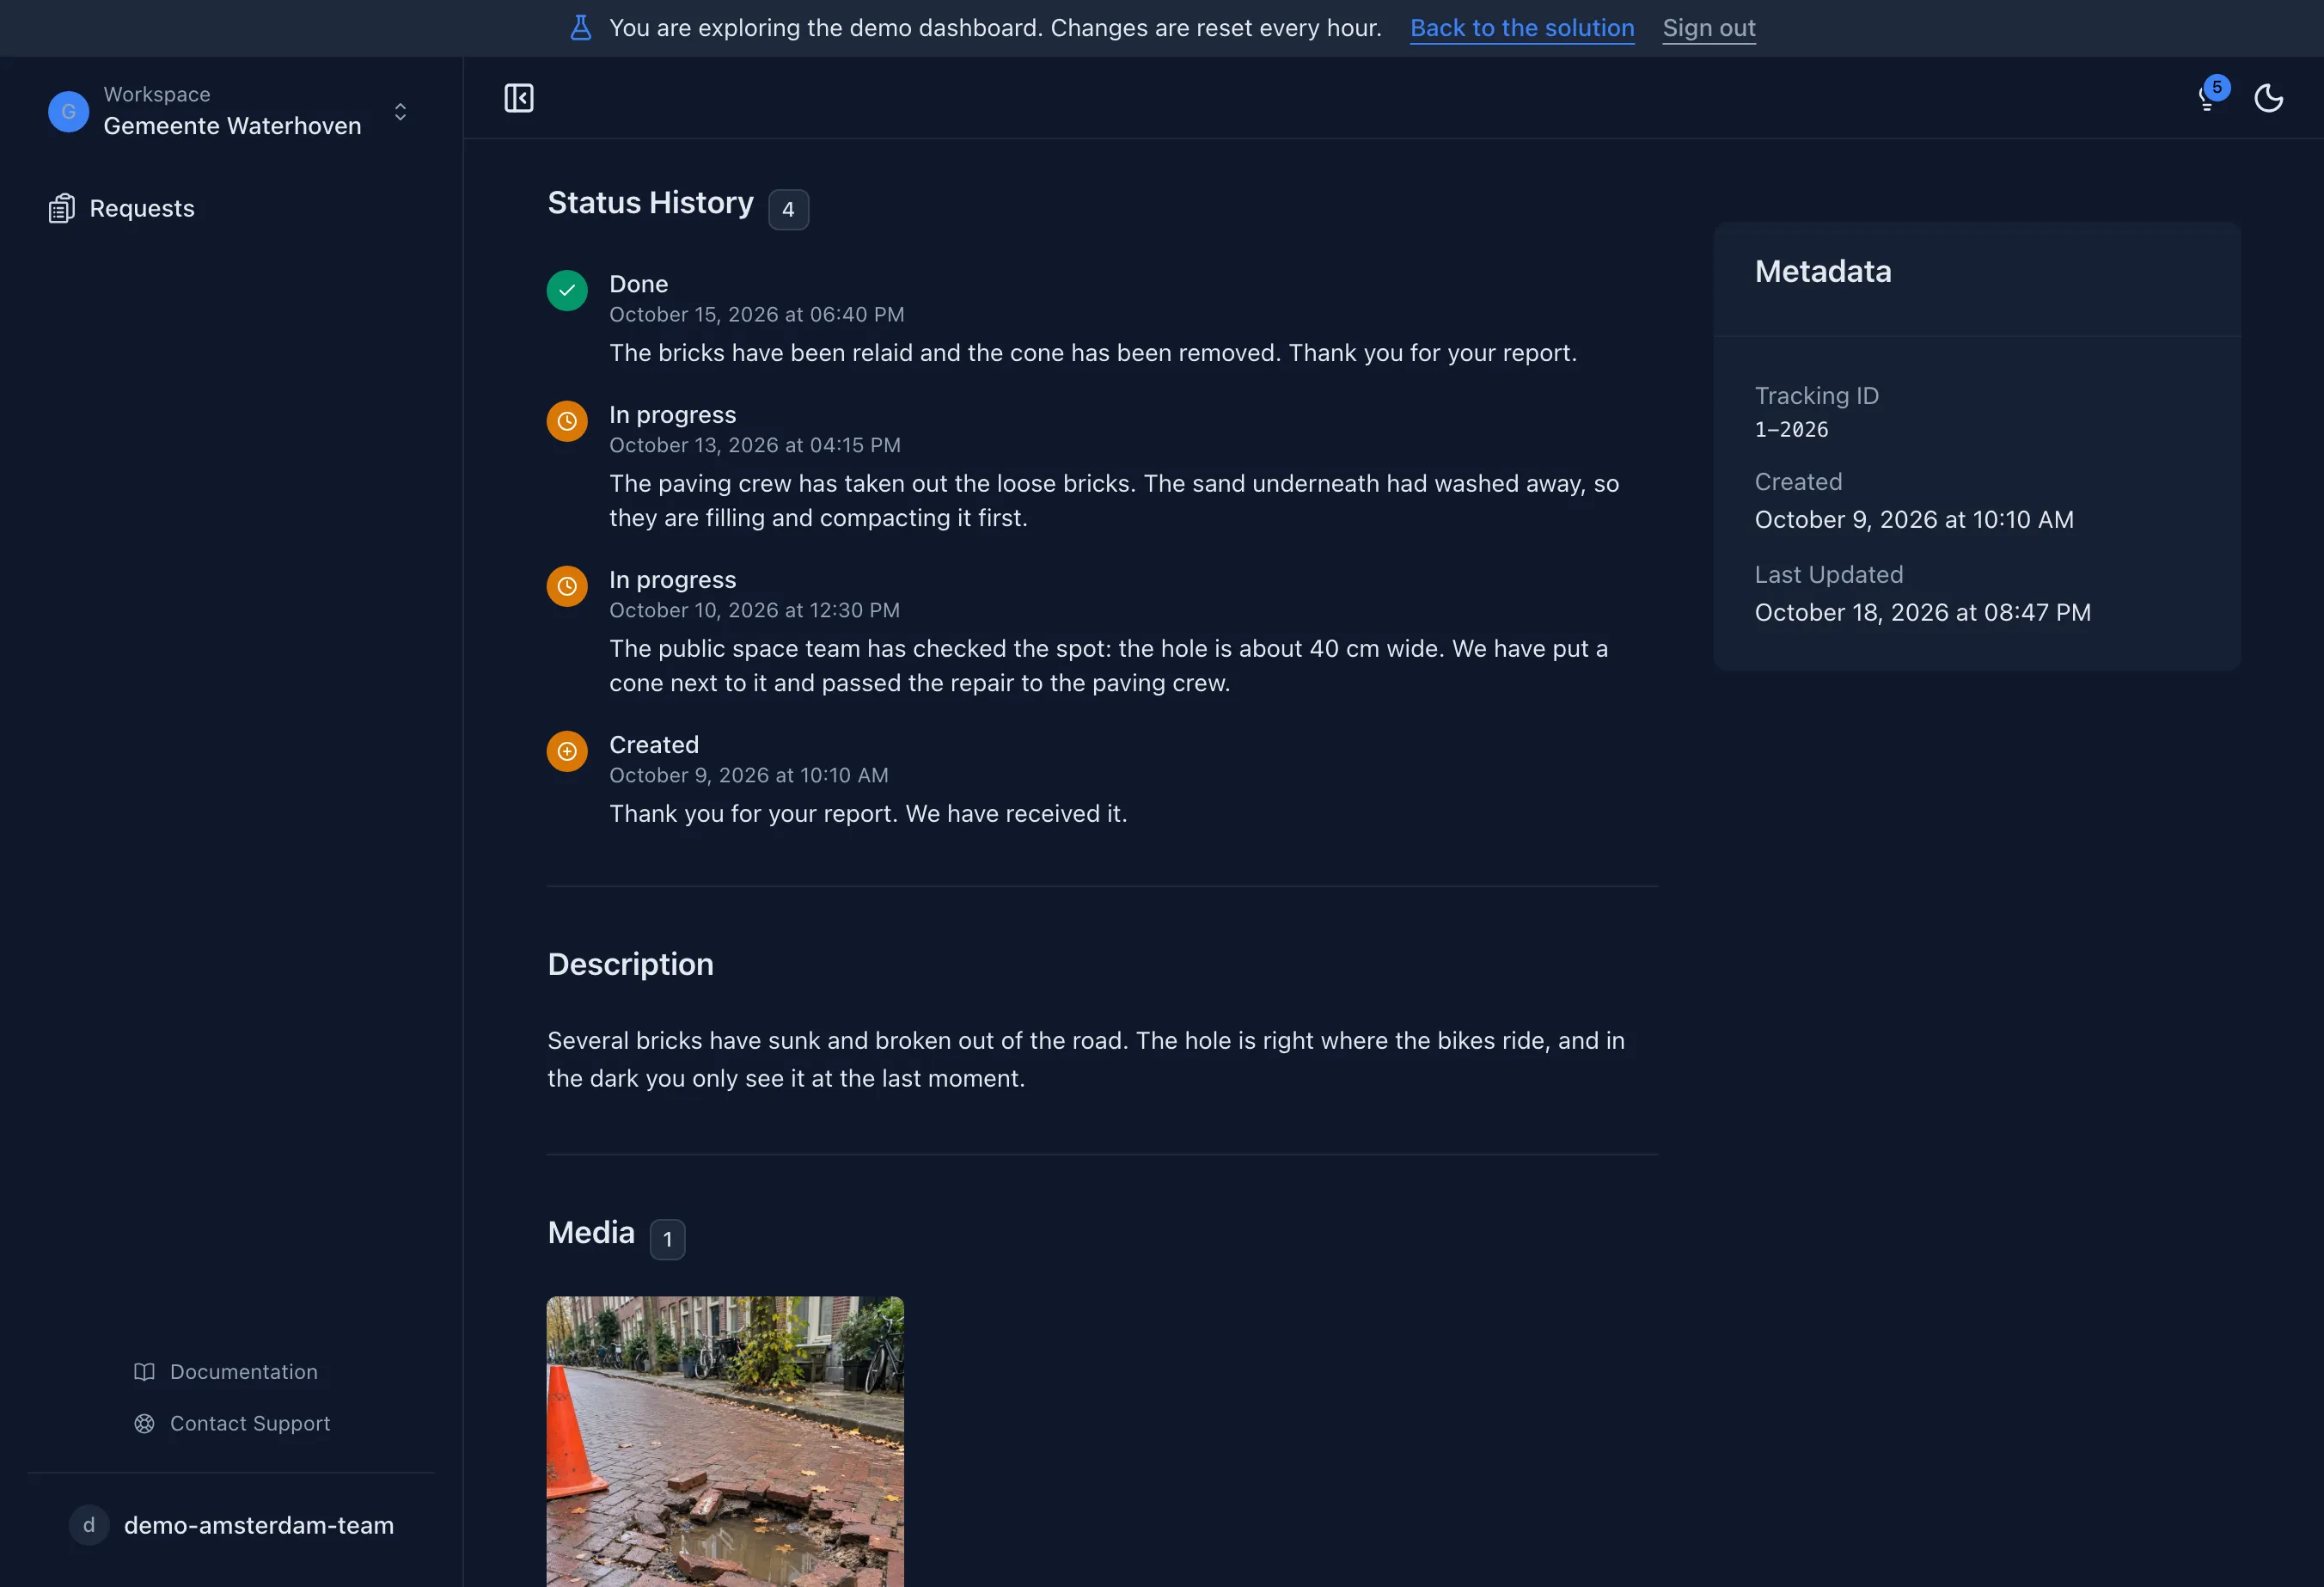
Task: Click the blue G workspace avatar
Action: tap(69, 111)
